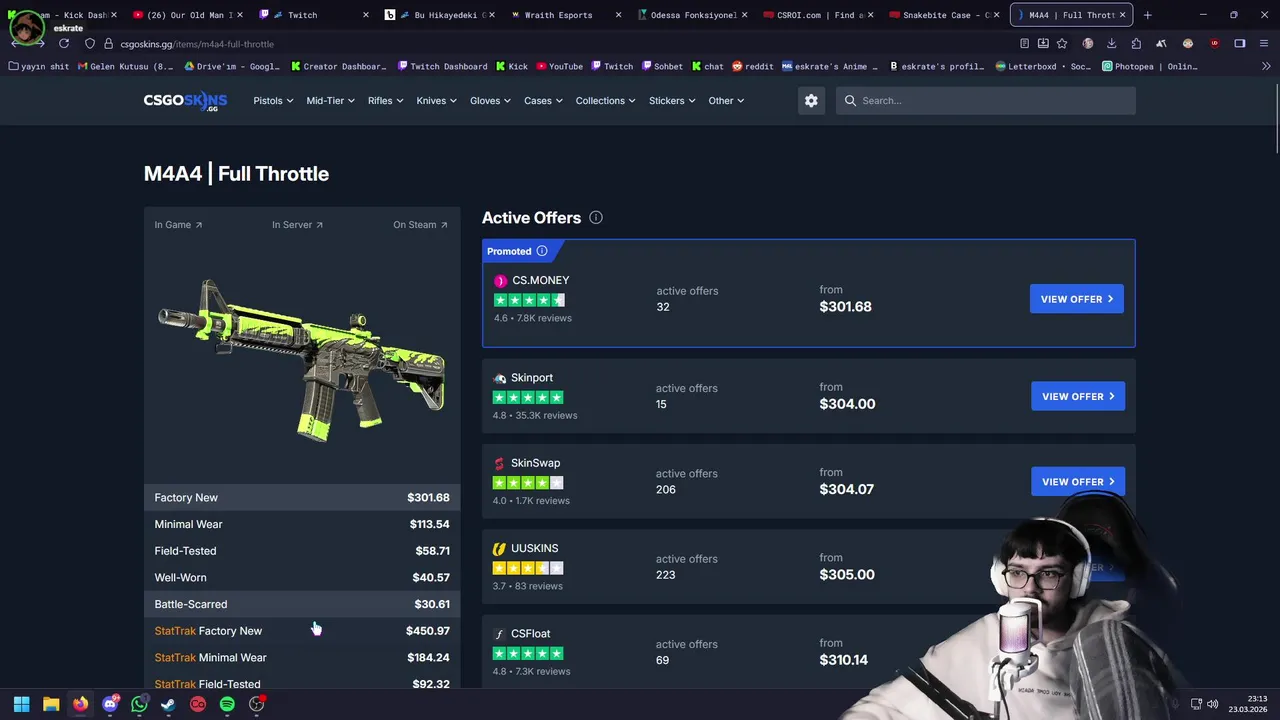Viewport: 1280px width, 720px height.
Task: Click the UUSKINS marketplace logo
Action: (499, 549)
